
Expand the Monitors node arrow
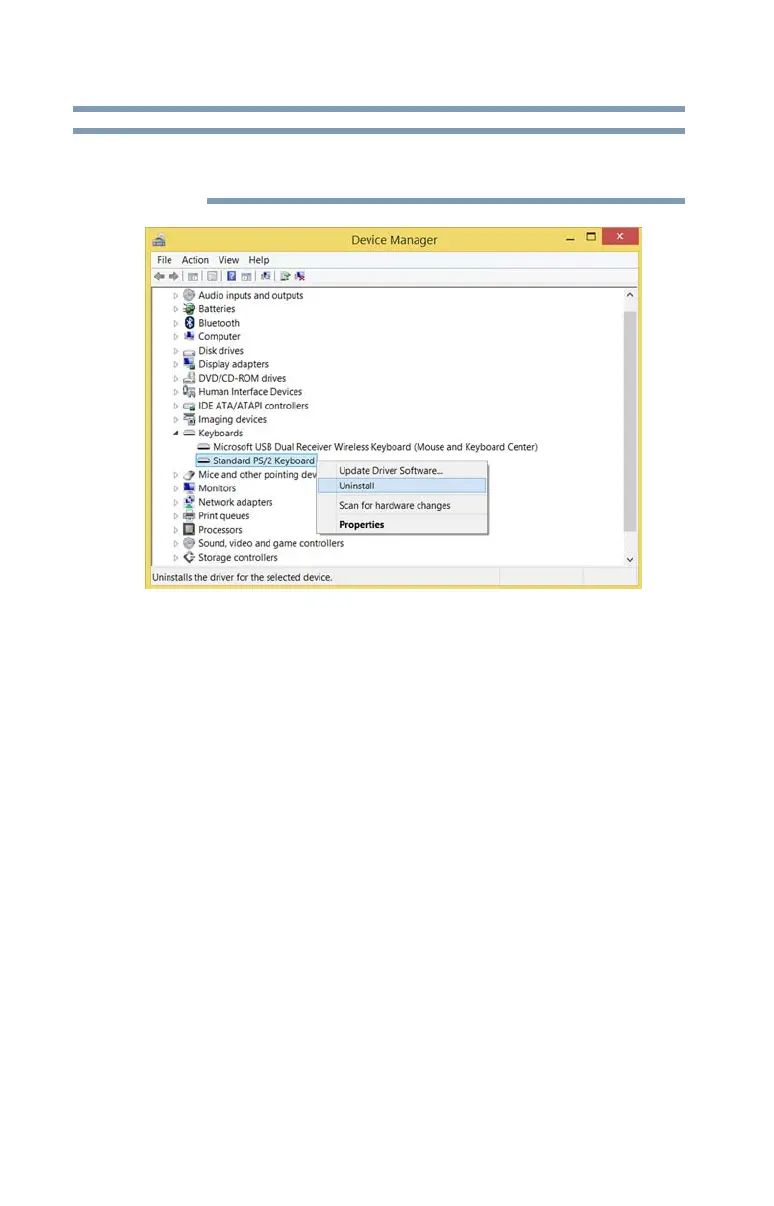tap(176, 488)
